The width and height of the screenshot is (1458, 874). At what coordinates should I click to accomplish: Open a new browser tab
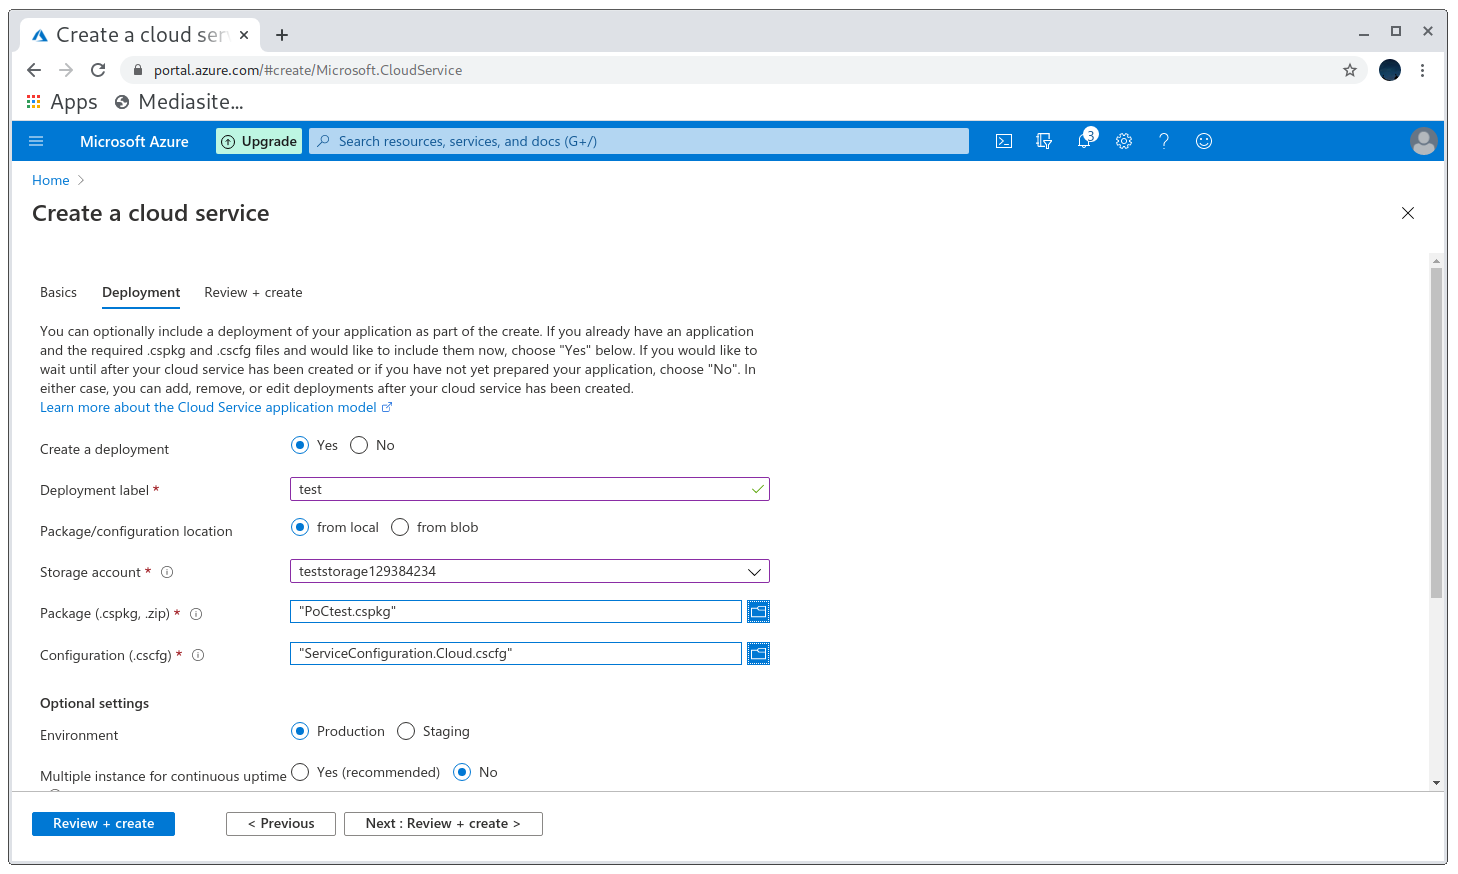(x=282, y=35)
